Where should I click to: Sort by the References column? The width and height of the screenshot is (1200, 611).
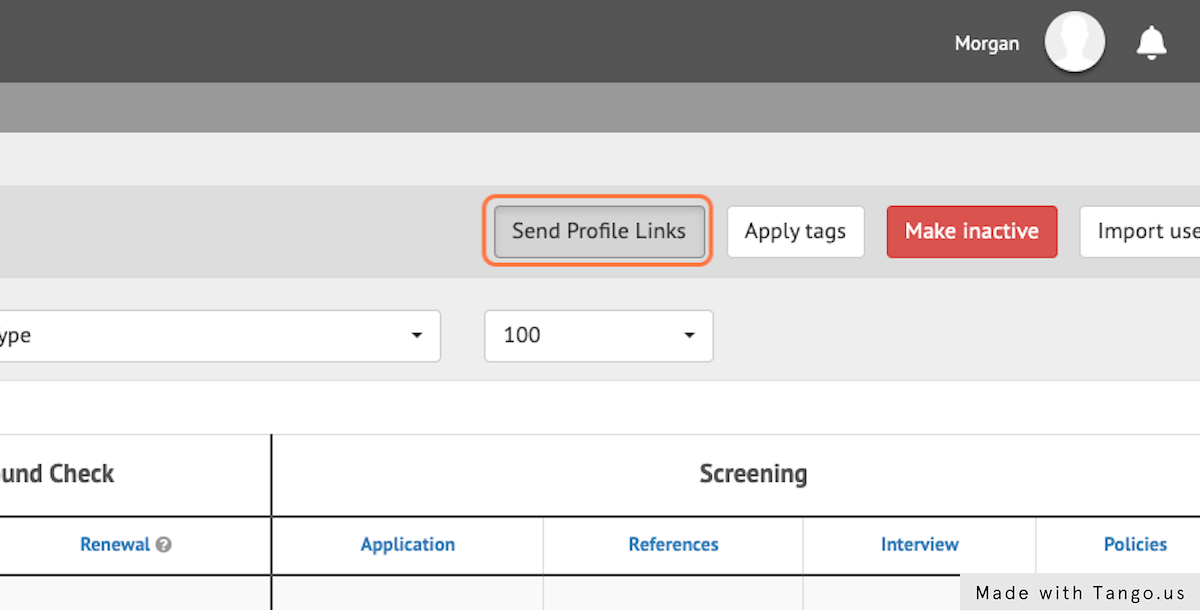point(673,544)
